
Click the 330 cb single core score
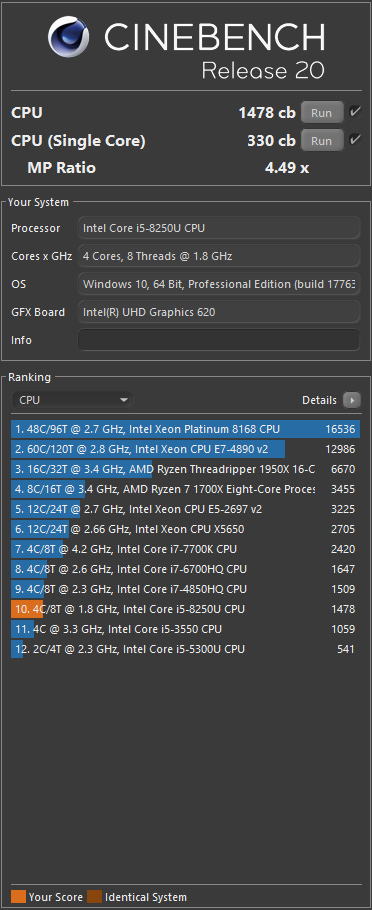271,140
